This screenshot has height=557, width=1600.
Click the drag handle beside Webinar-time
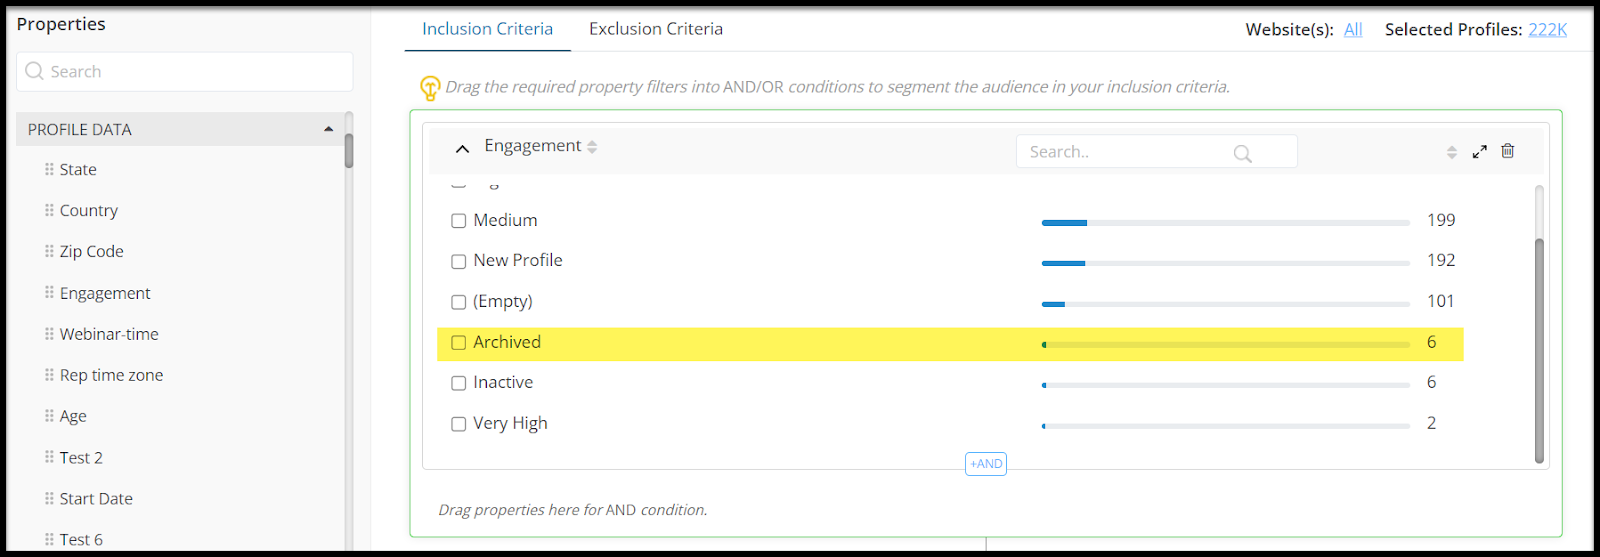49,334
